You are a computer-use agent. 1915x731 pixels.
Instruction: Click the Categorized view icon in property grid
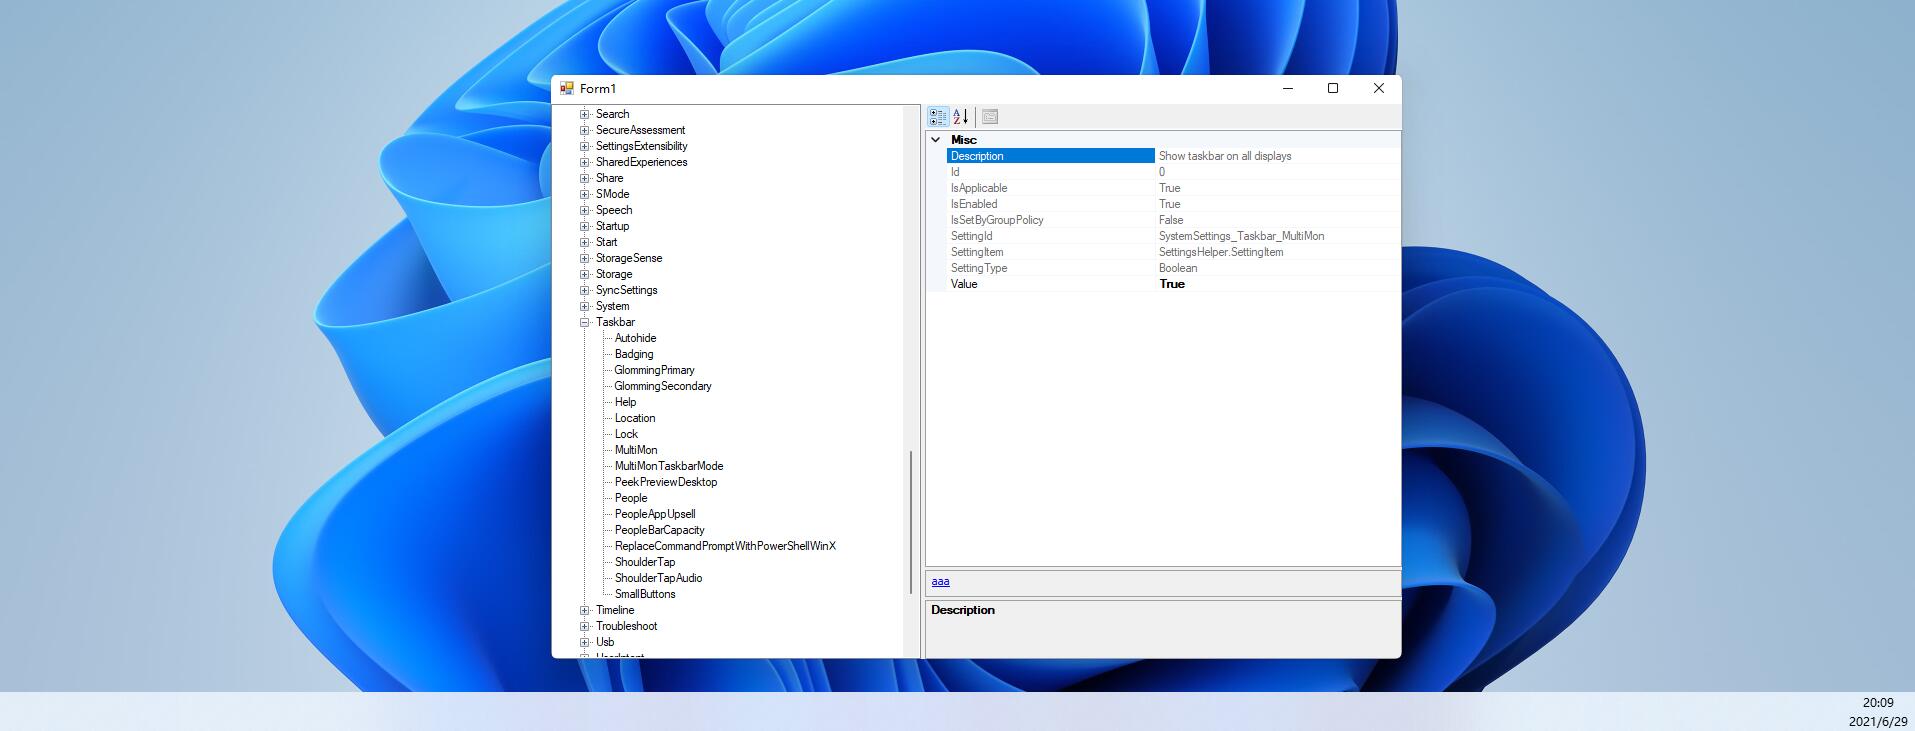click(x=937, y=117)
